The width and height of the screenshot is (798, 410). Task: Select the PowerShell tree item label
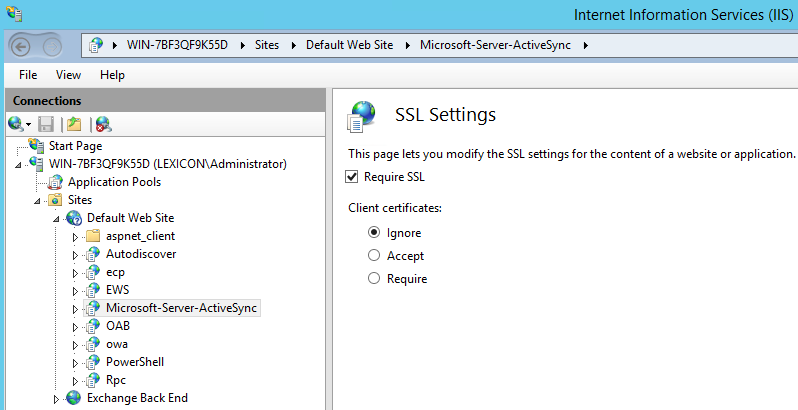pyautogui.click(x=135, y=362)
